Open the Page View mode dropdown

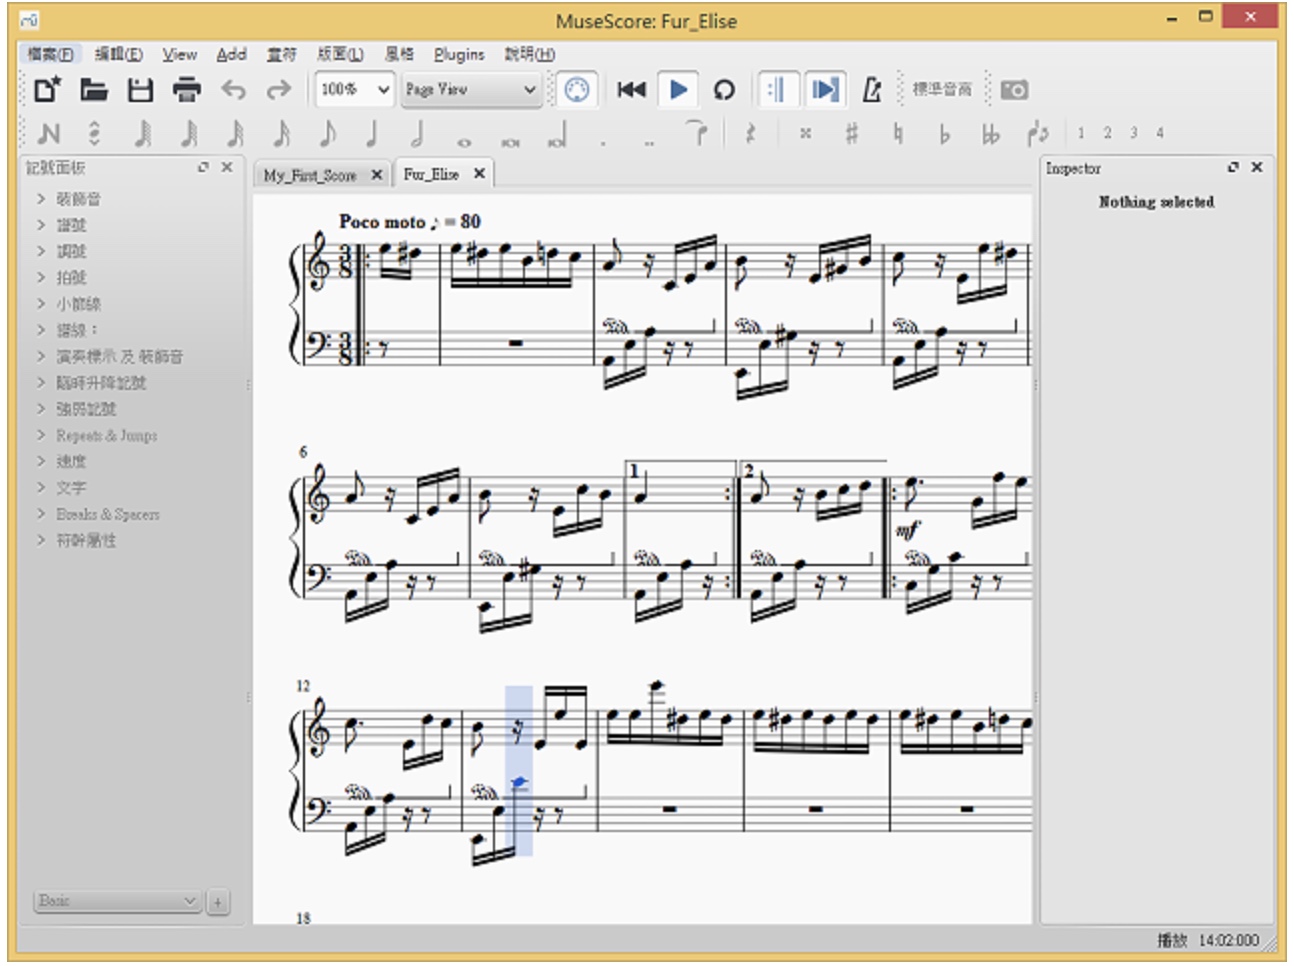click(x=471, y=90)
